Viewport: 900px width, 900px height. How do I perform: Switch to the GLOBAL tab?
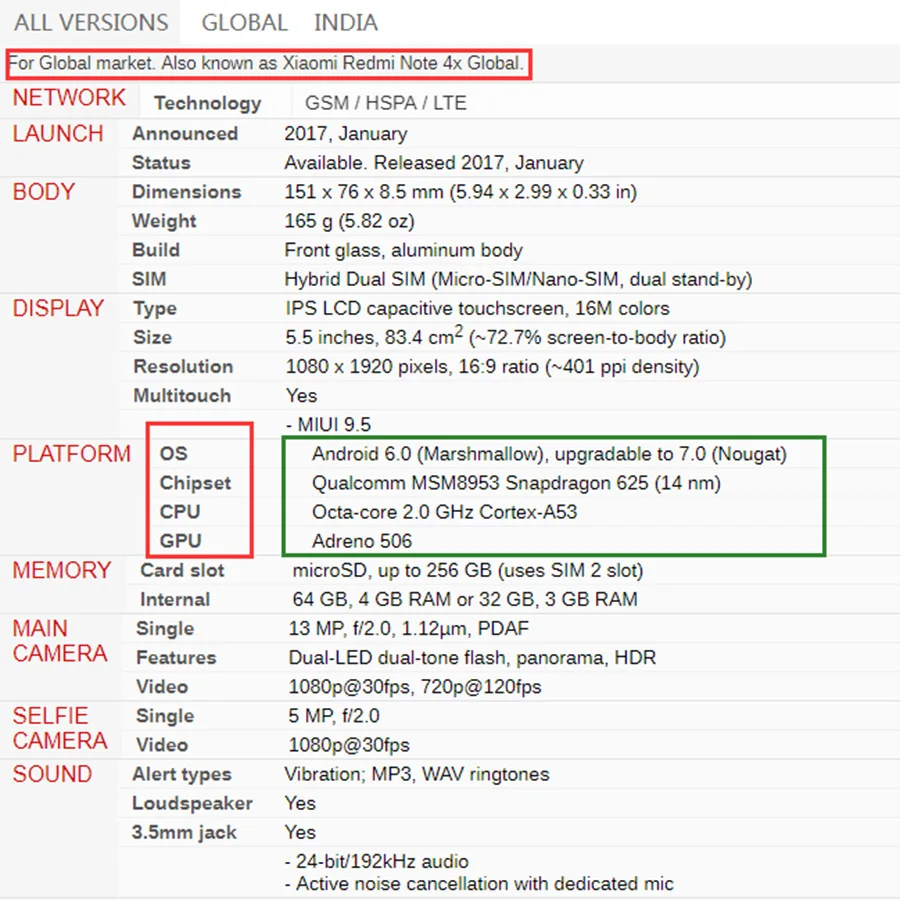(x=245, y=23)
